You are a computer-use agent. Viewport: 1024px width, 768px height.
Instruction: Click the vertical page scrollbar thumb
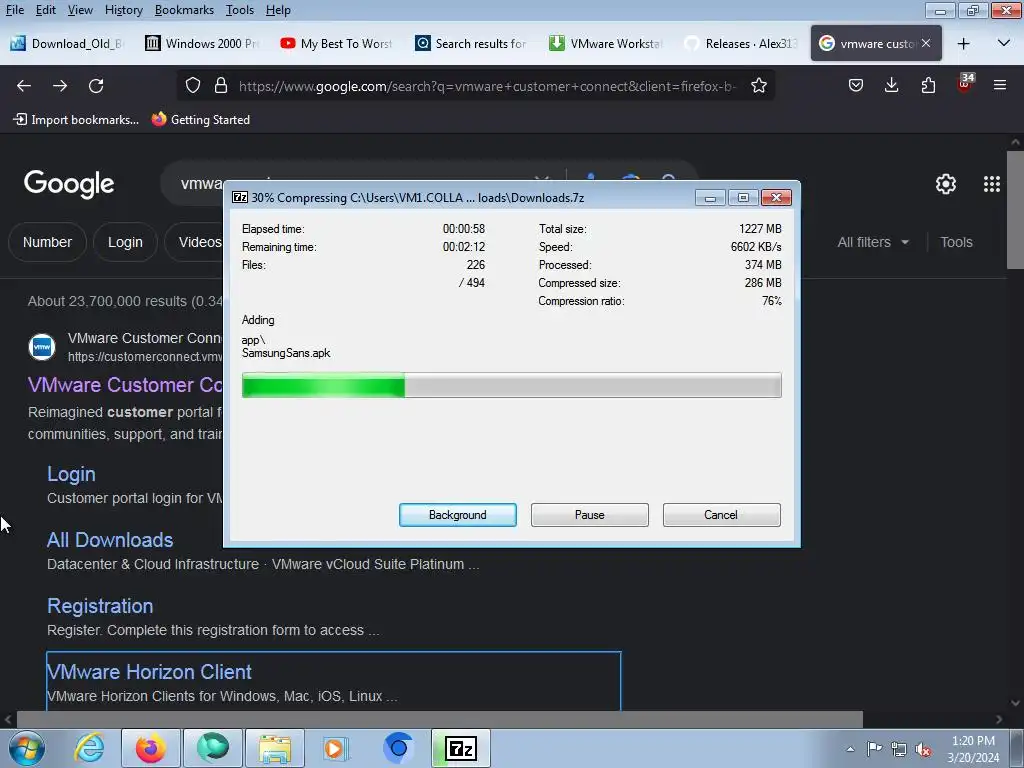(1015, 210)
